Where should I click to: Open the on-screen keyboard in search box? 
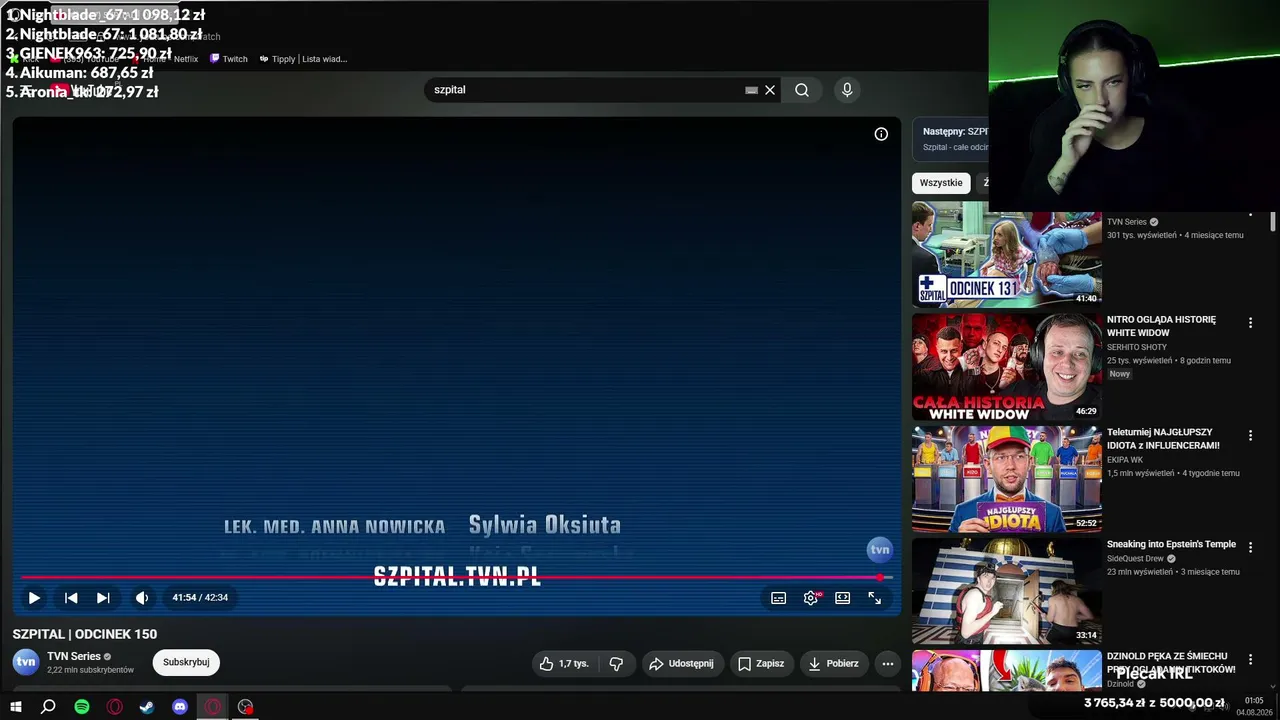[751, 90]
